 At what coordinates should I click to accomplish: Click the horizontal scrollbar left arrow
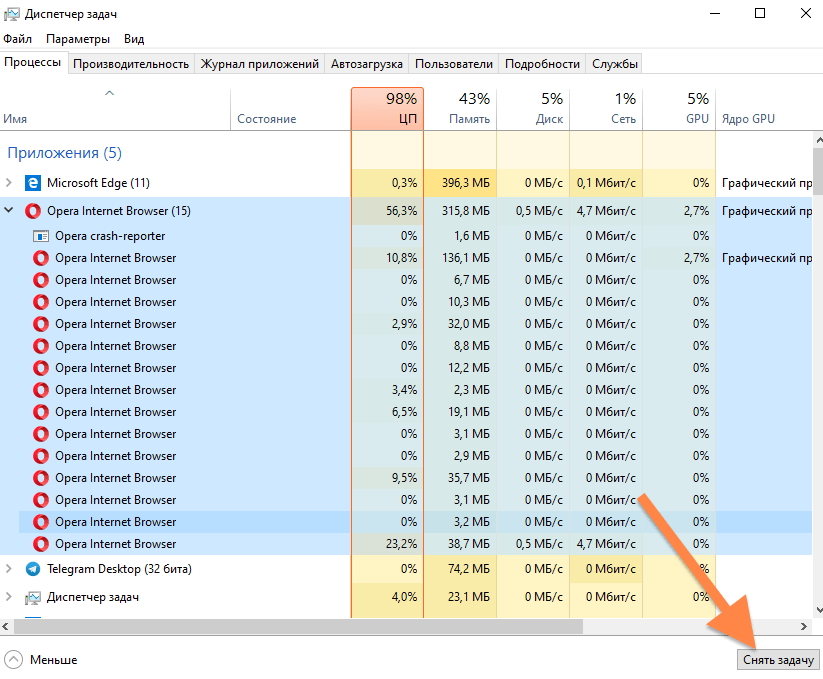[x=5, y=626]
